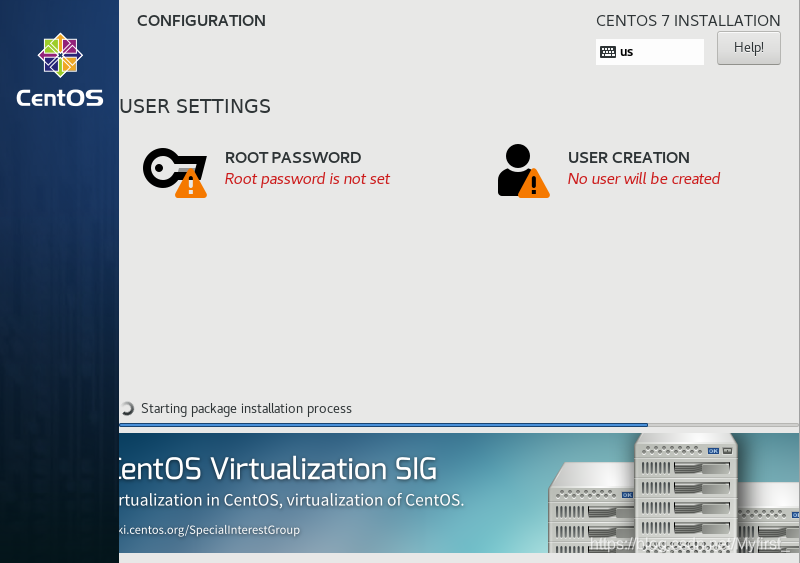Image resolution: width=800 pixels, height=563 pixels.
Task: Click the 'Starting package installation process' status text
Action: (x=246, y=408)
